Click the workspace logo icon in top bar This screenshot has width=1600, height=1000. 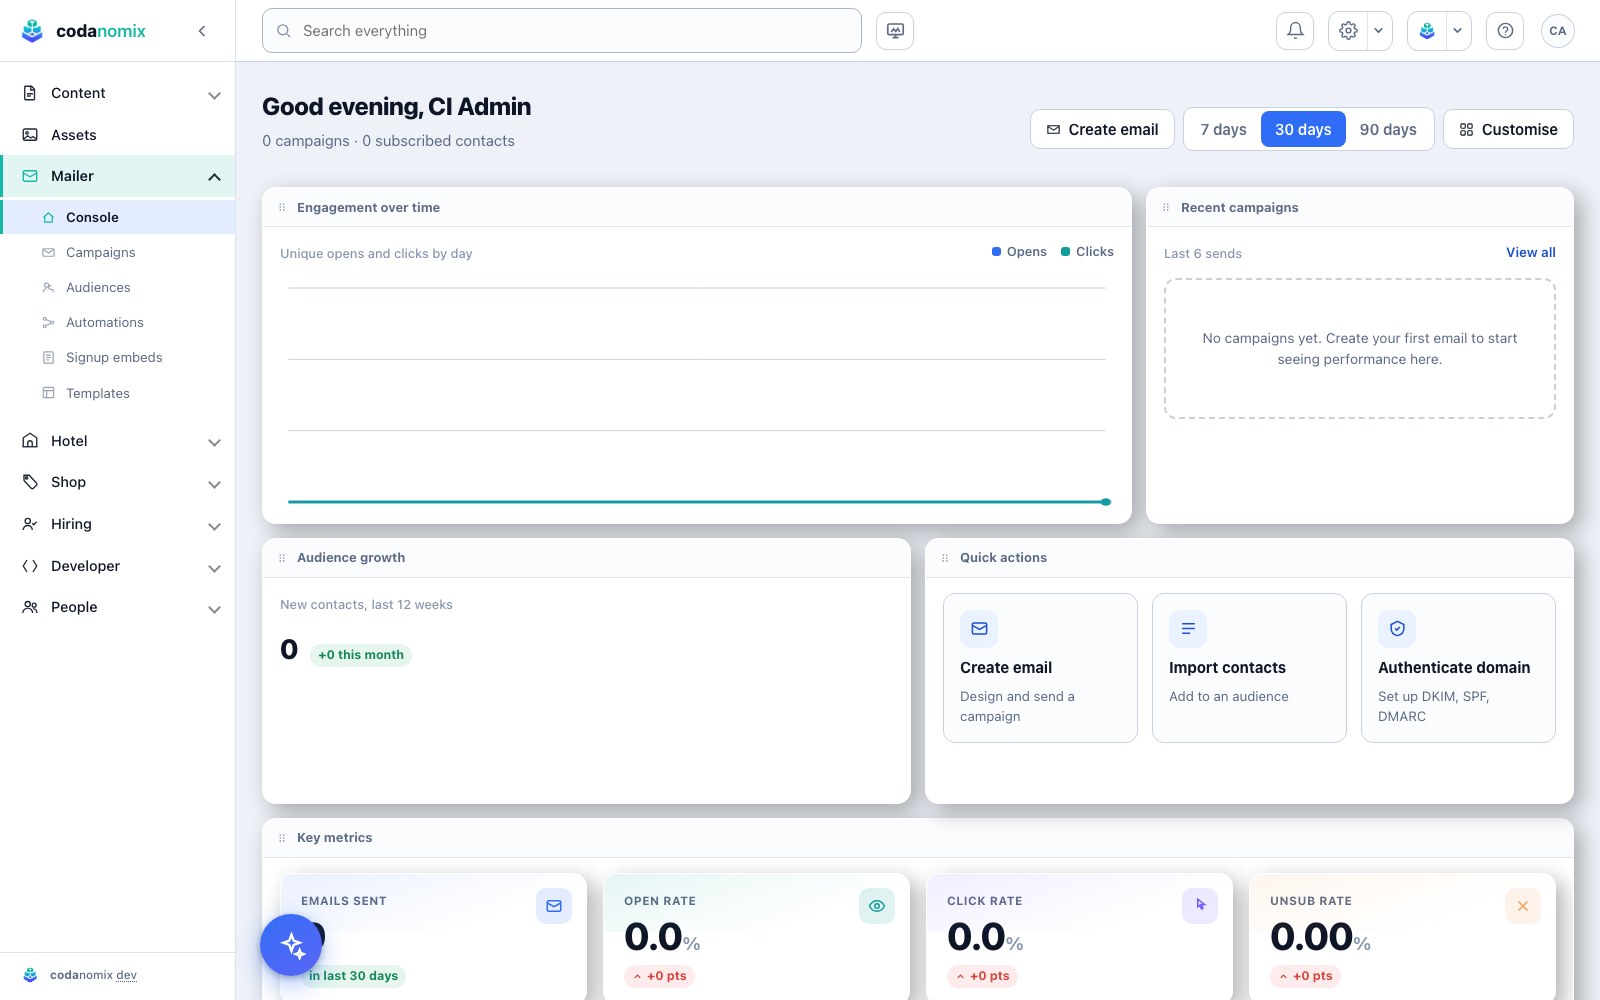pos(1427,31)
